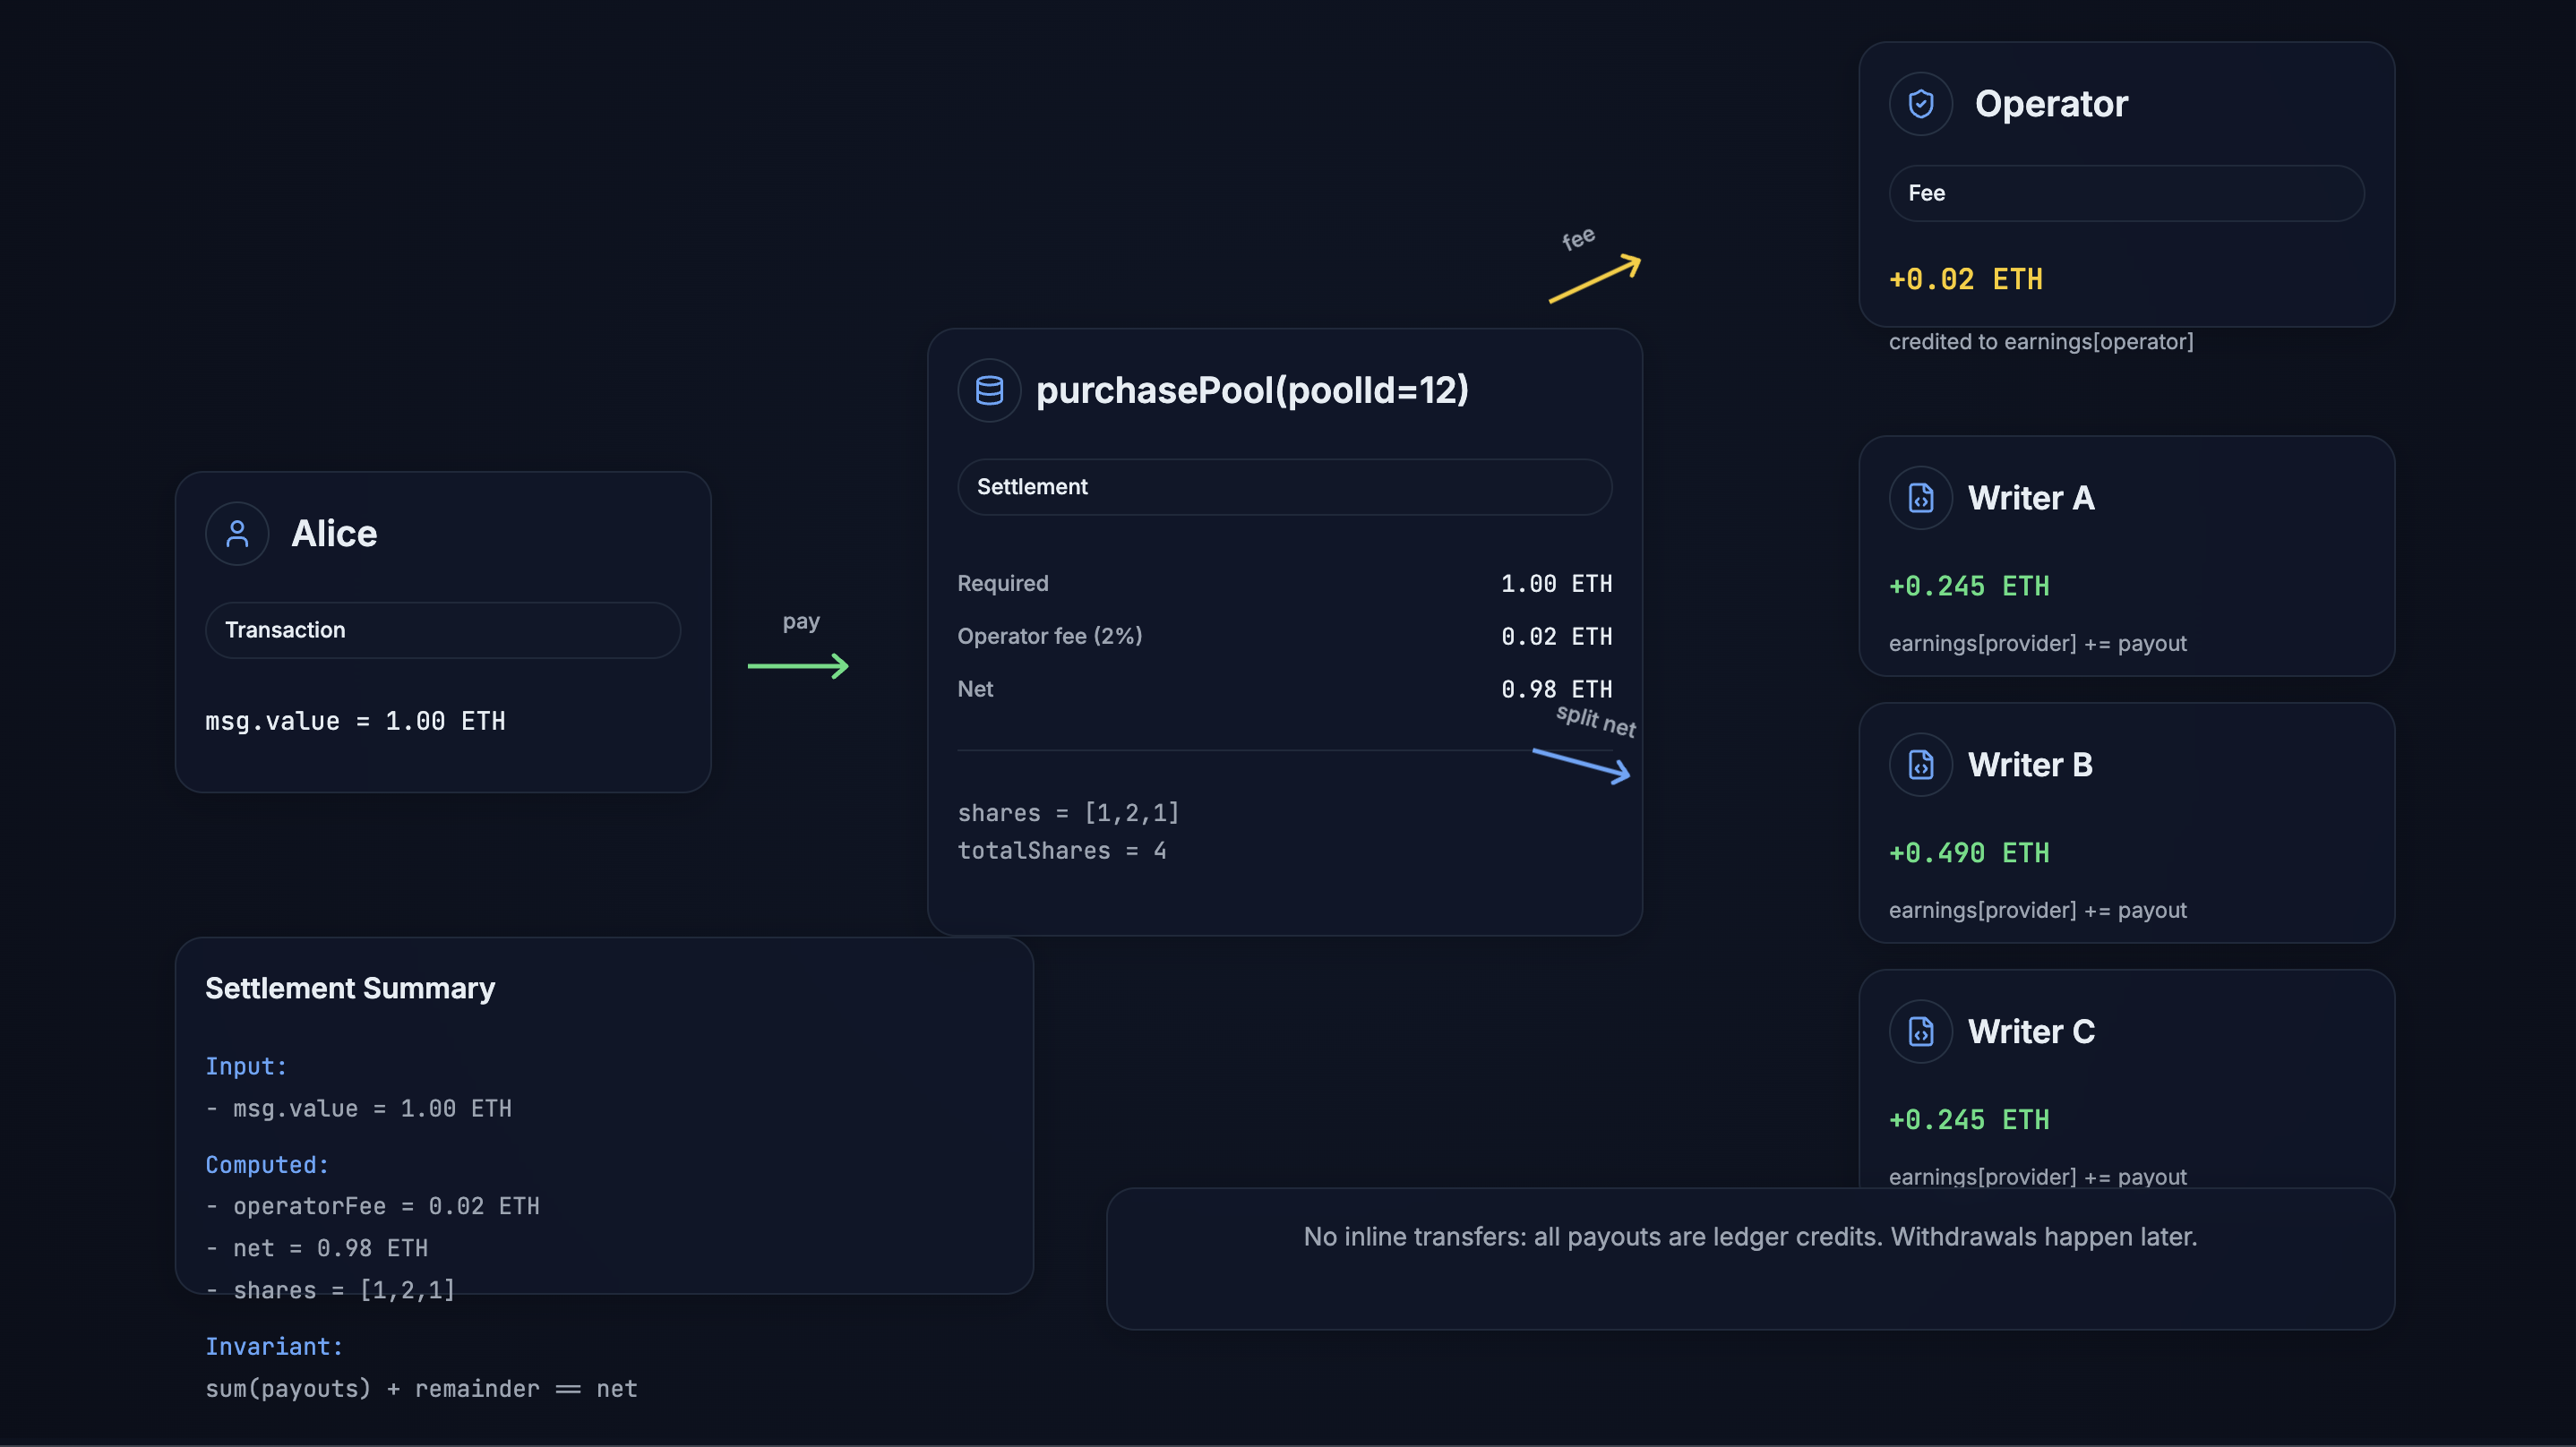Click the Operator fee (2%) row
The height and width of the screenshot is (1447, 2576).
[x=1284, y=636]
